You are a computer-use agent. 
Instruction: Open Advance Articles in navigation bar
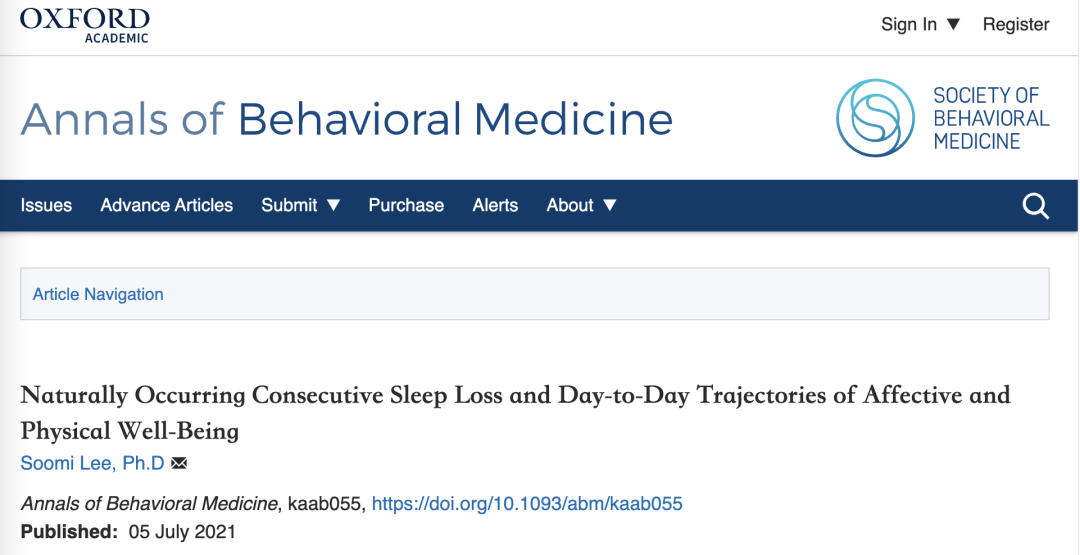[x=167, y=205]
